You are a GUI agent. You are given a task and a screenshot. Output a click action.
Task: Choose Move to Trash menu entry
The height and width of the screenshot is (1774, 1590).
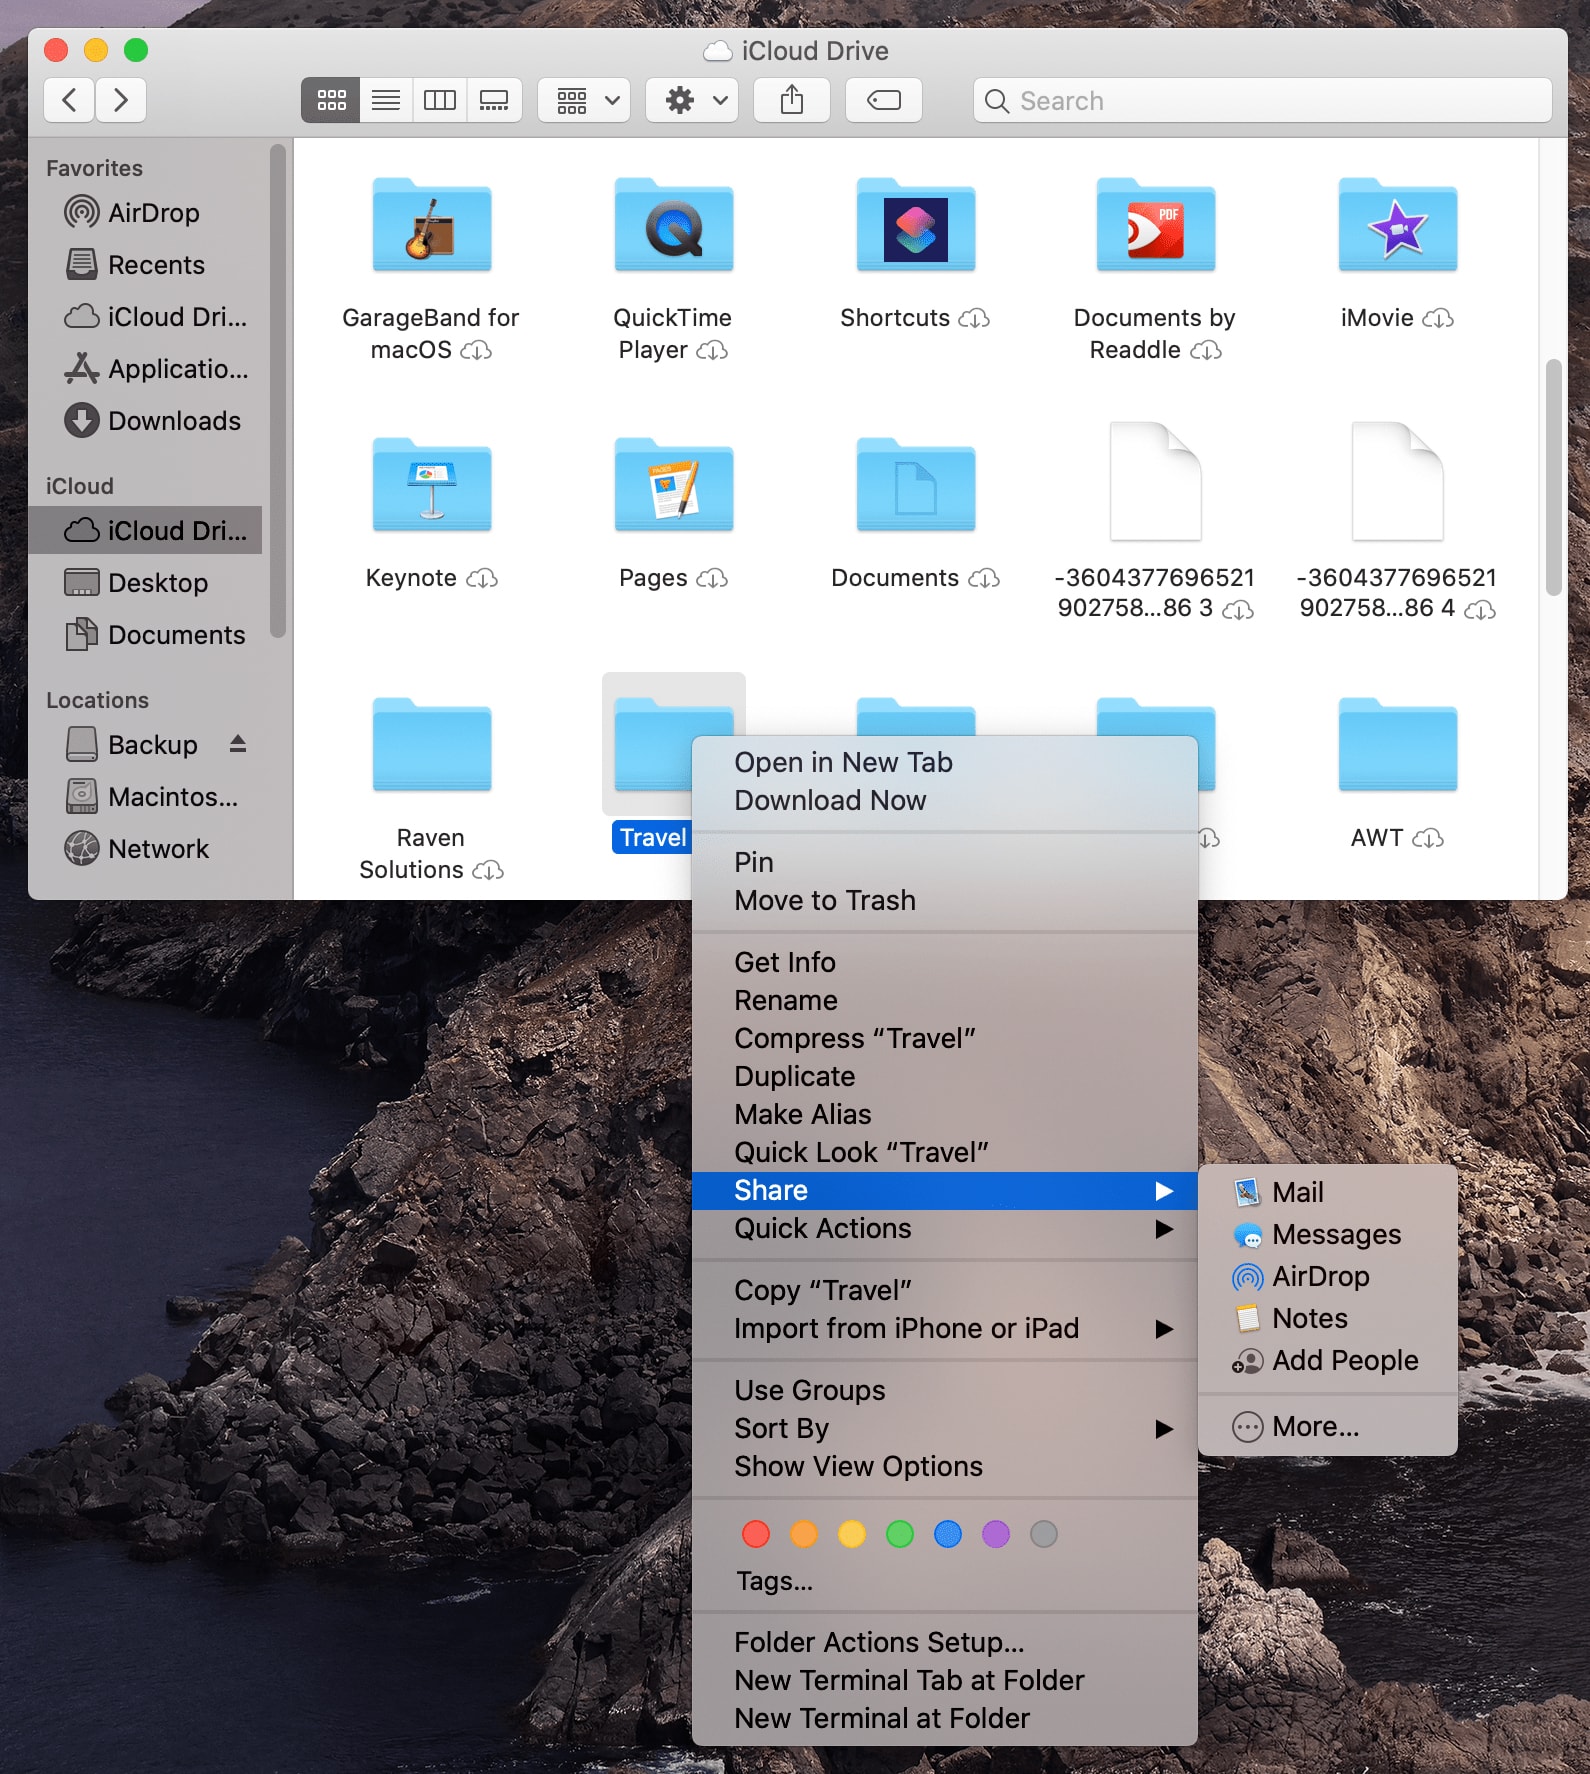pyautogui.click(x=825, y=900)
